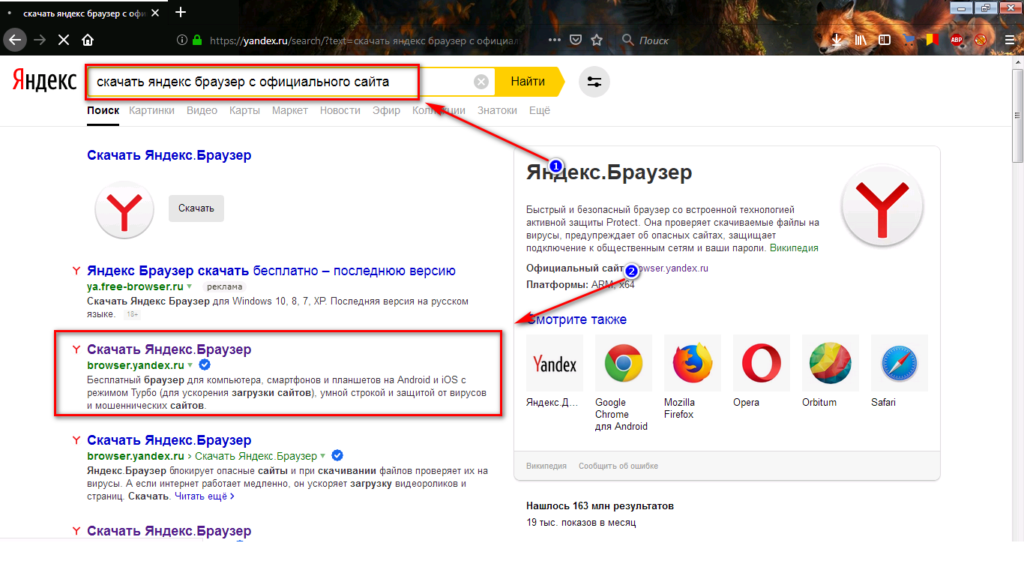Click Википедия footer link in info card
The width and height of the screenshot is (1024, 576).
pyautogui.click(x=547, y=466)
